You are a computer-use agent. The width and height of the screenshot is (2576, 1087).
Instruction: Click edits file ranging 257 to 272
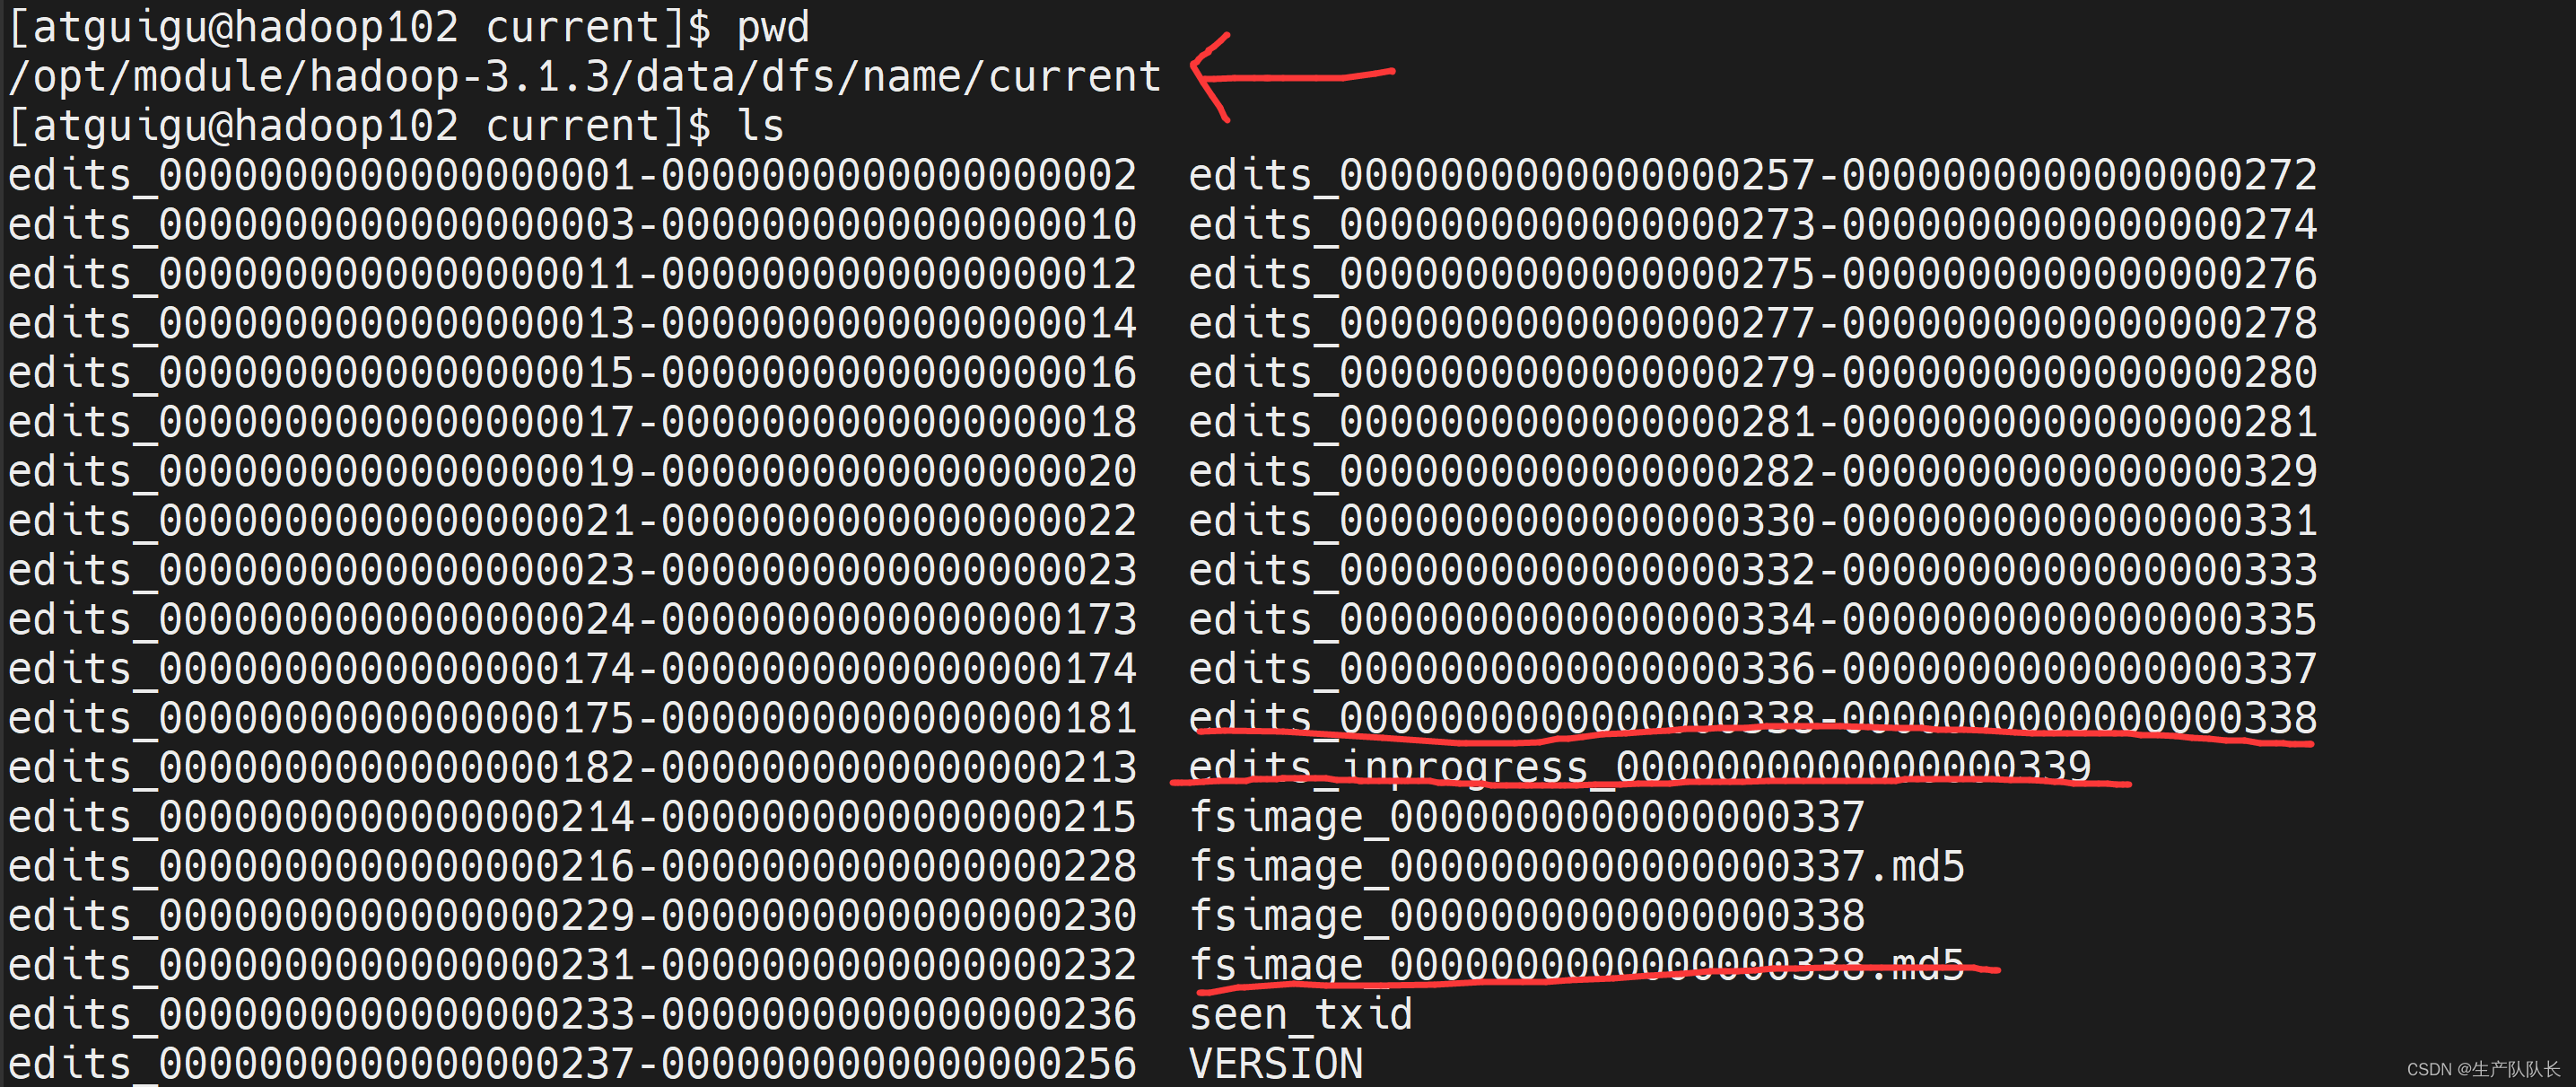(x=1752, y=175)
